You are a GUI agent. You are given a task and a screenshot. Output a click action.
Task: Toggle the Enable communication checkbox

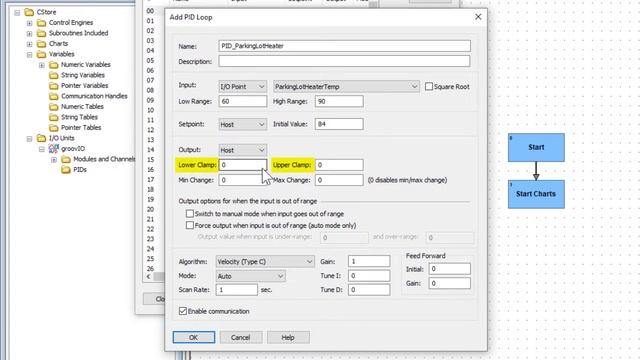pos(183,311)
